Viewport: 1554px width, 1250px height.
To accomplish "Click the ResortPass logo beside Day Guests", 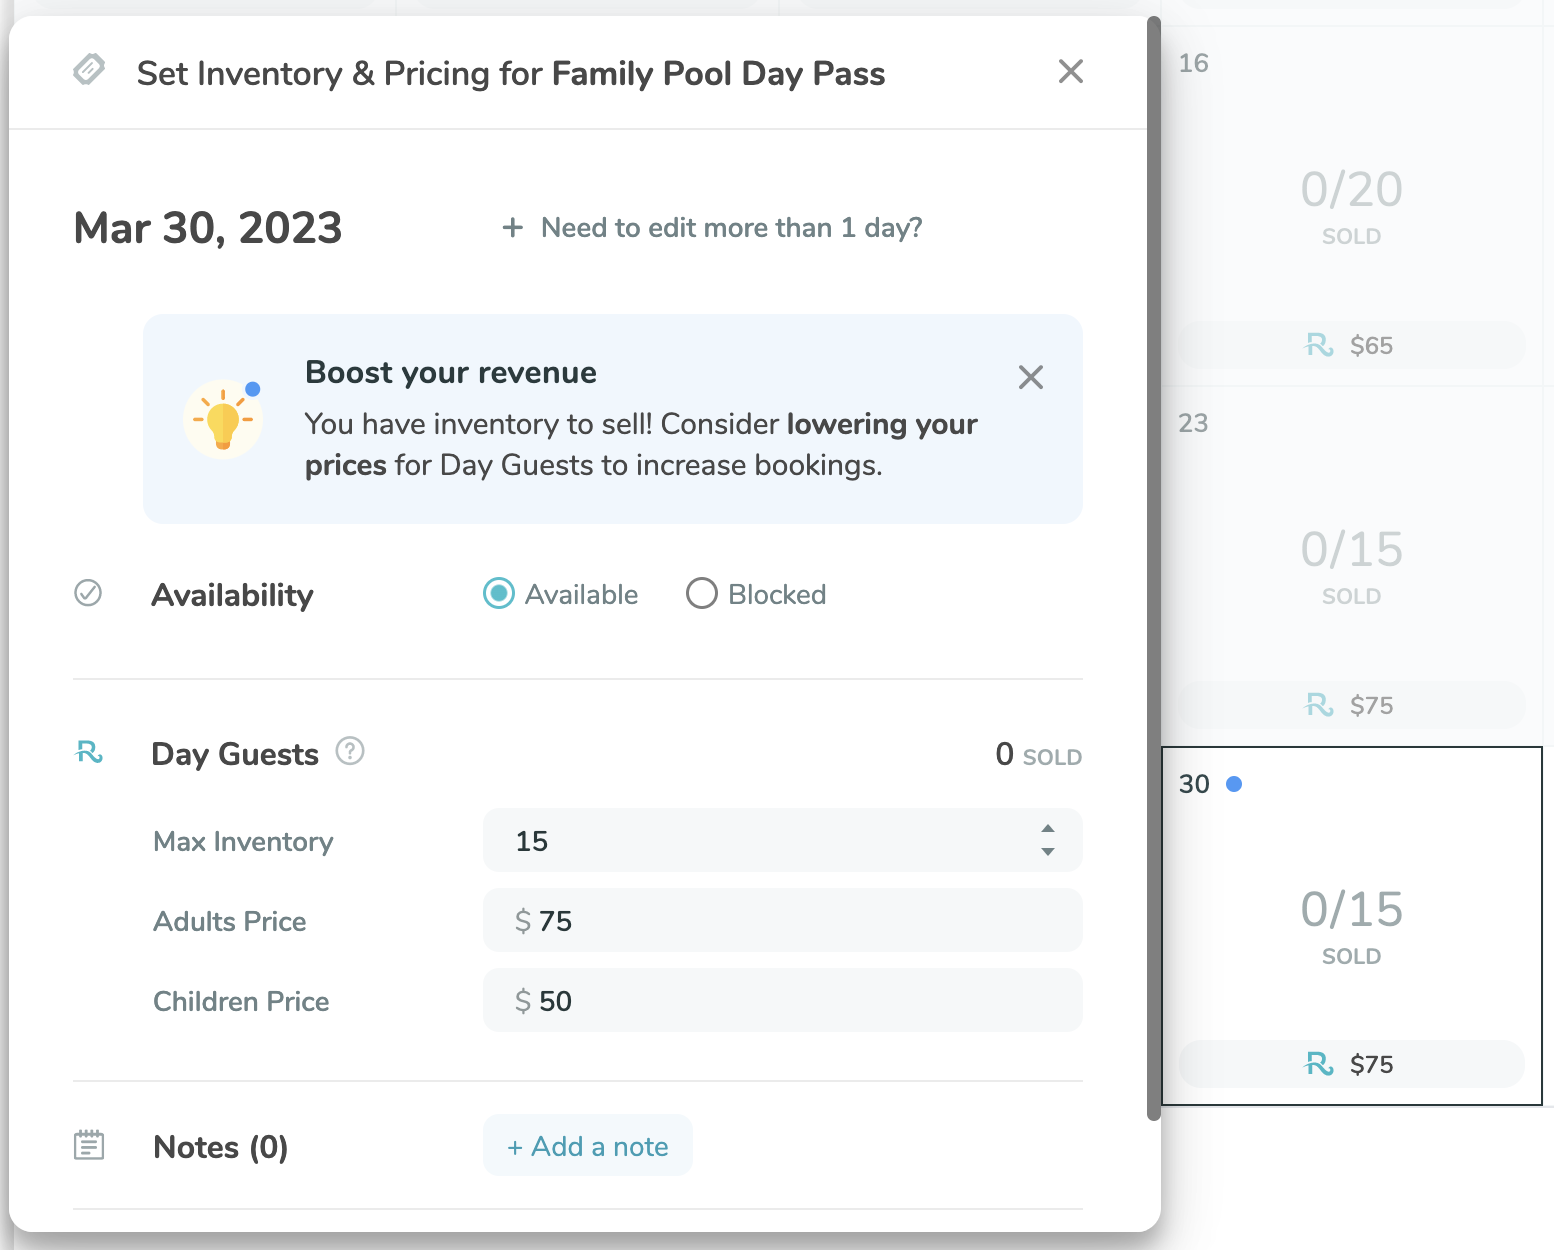I will [90, 752].
